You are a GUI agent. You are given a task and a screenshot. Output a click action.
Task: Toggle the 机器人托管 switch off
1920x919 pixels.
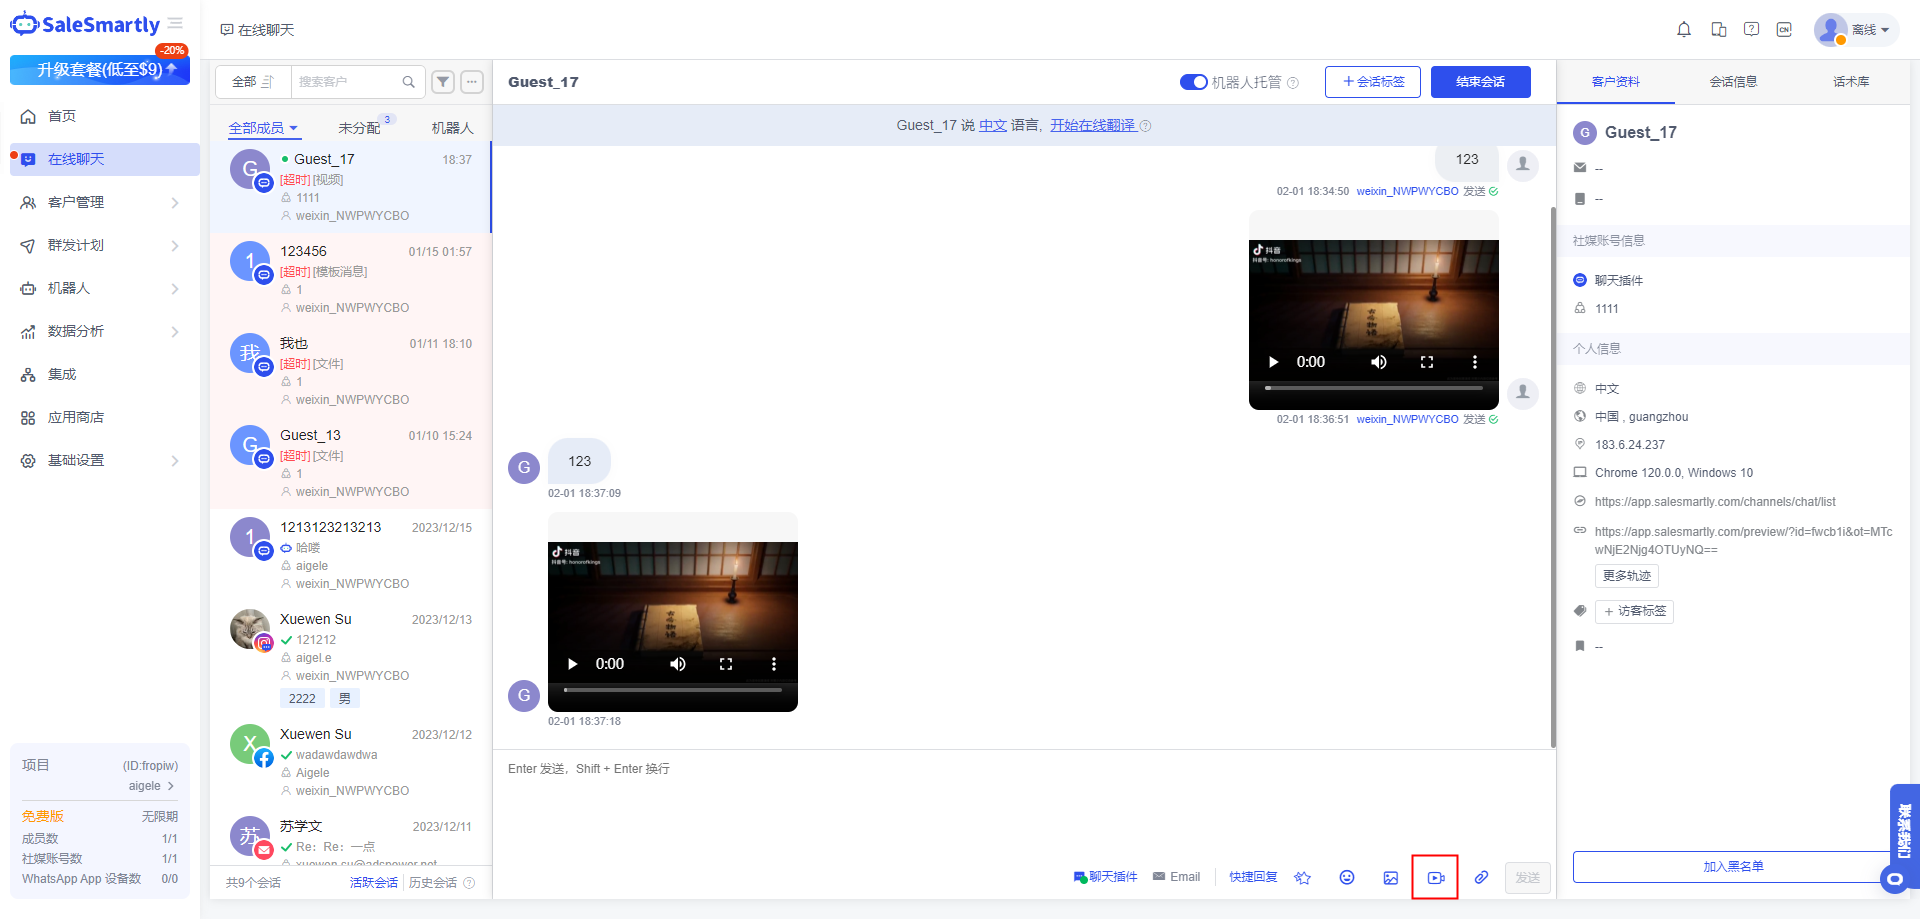click(1193, 82)
